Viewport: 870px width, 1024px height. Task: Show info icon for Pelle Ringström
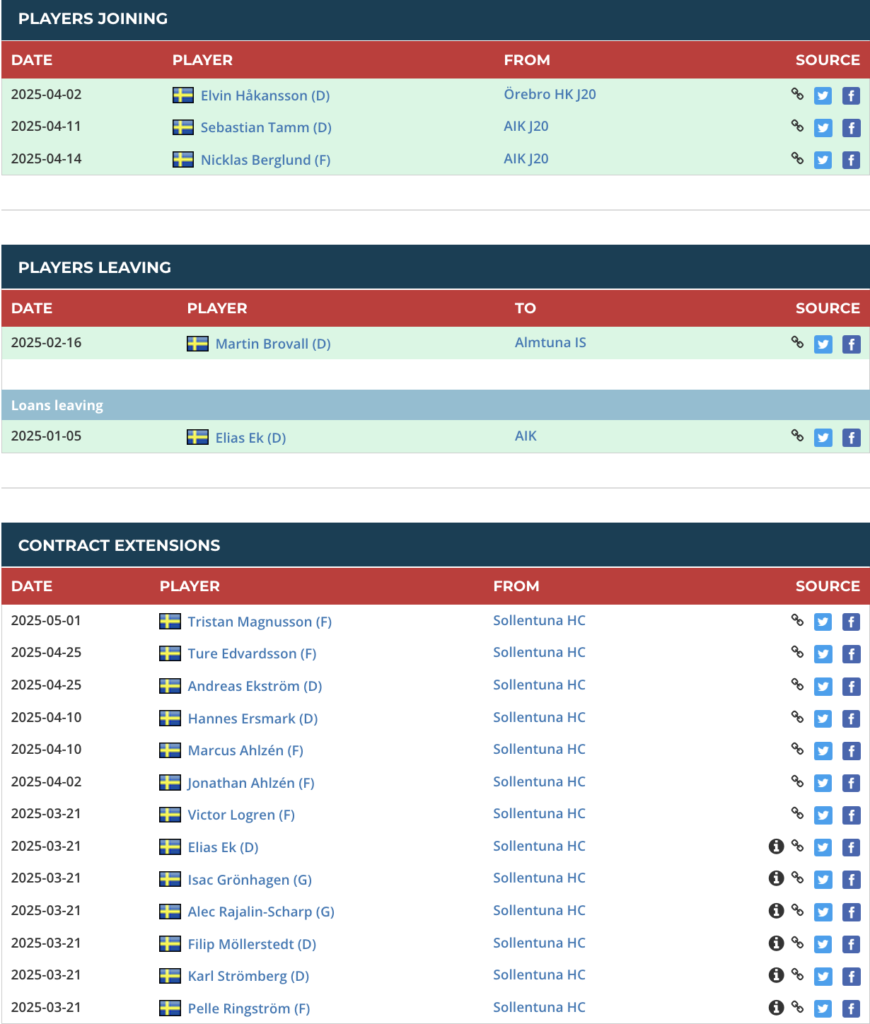[x=776, y=1007]
